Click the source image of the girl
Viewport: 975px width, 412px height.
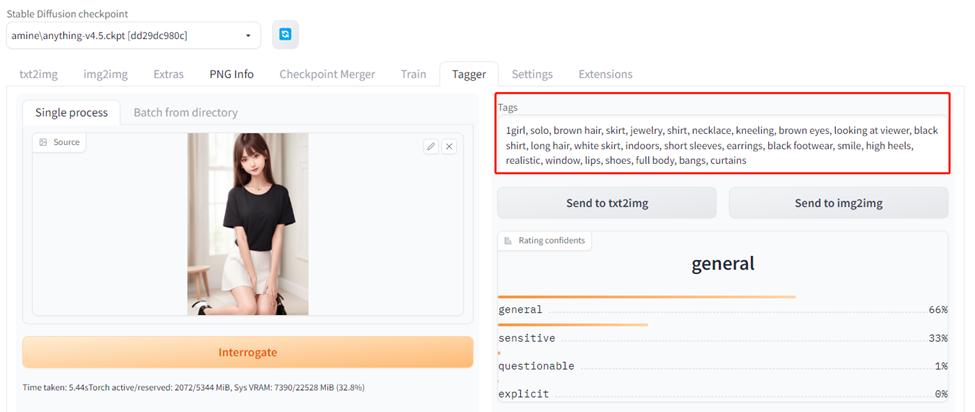click(248, 224)
